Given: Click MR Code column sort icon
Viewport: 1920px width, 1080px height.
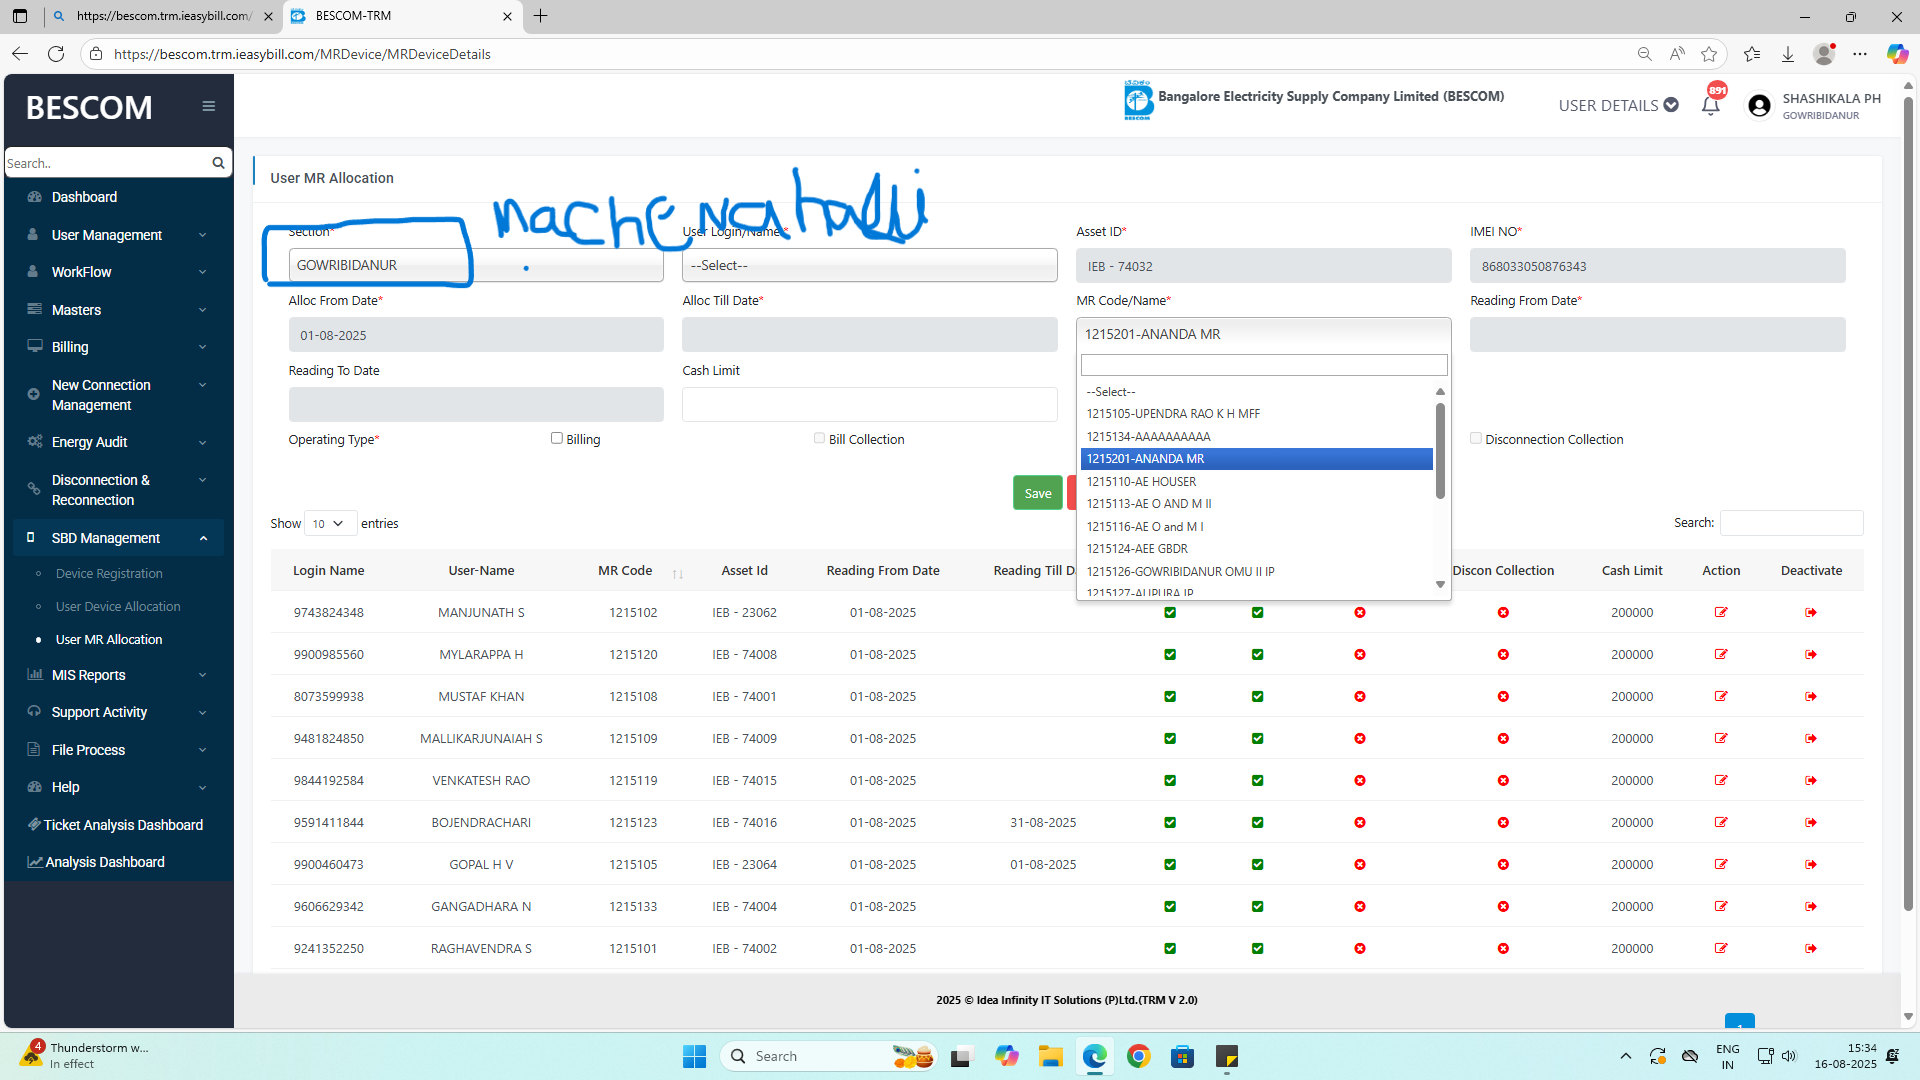Looking at the screenshot, I should click(x=677, y=573).
